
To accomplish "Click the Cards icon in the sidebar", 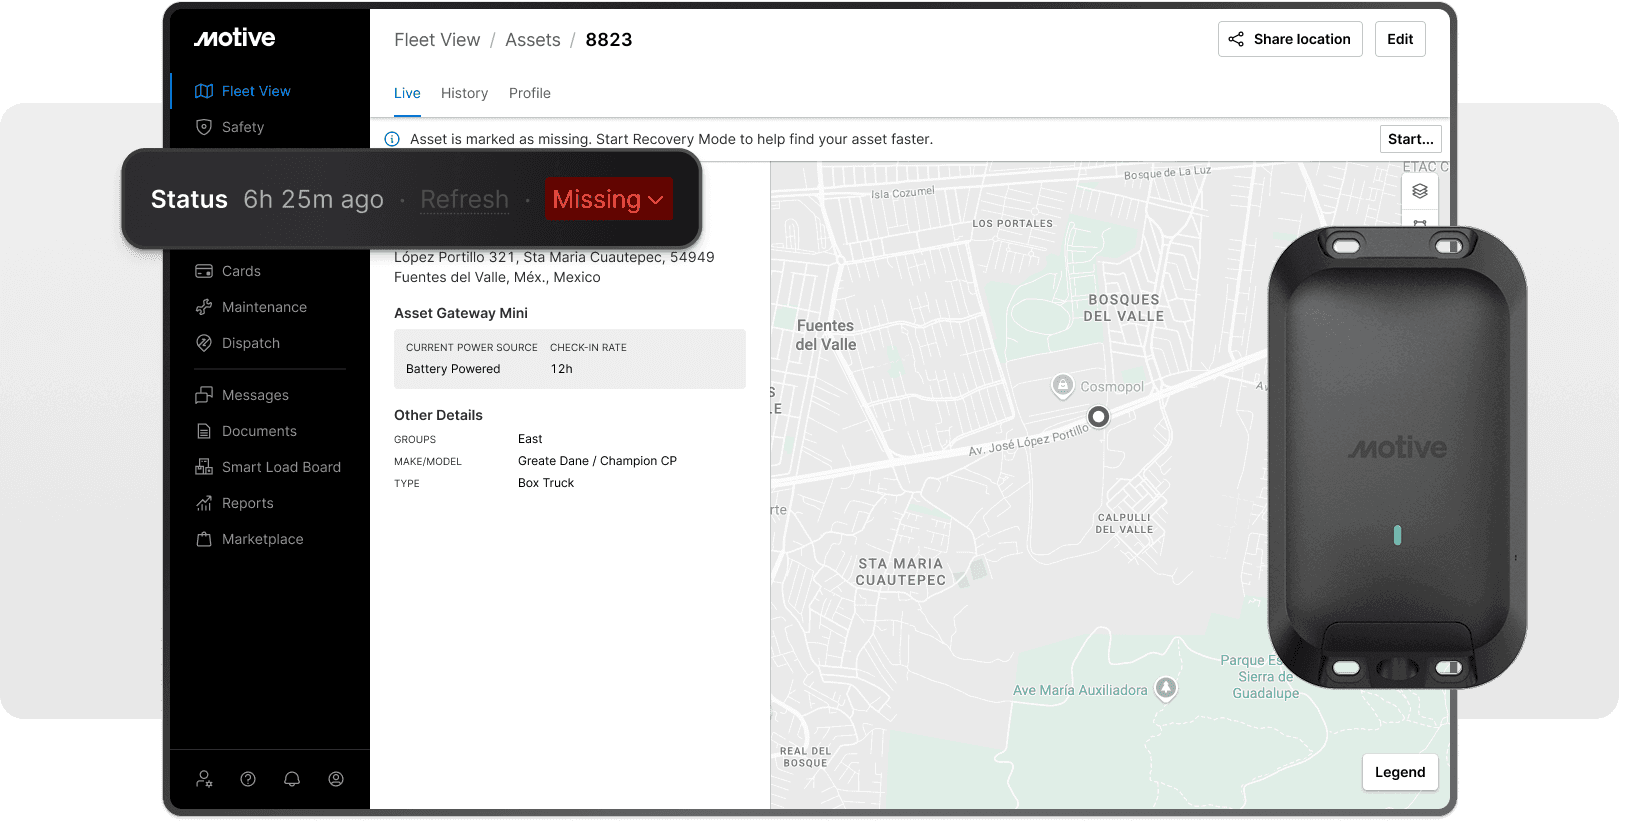I will tap(204, 271).
